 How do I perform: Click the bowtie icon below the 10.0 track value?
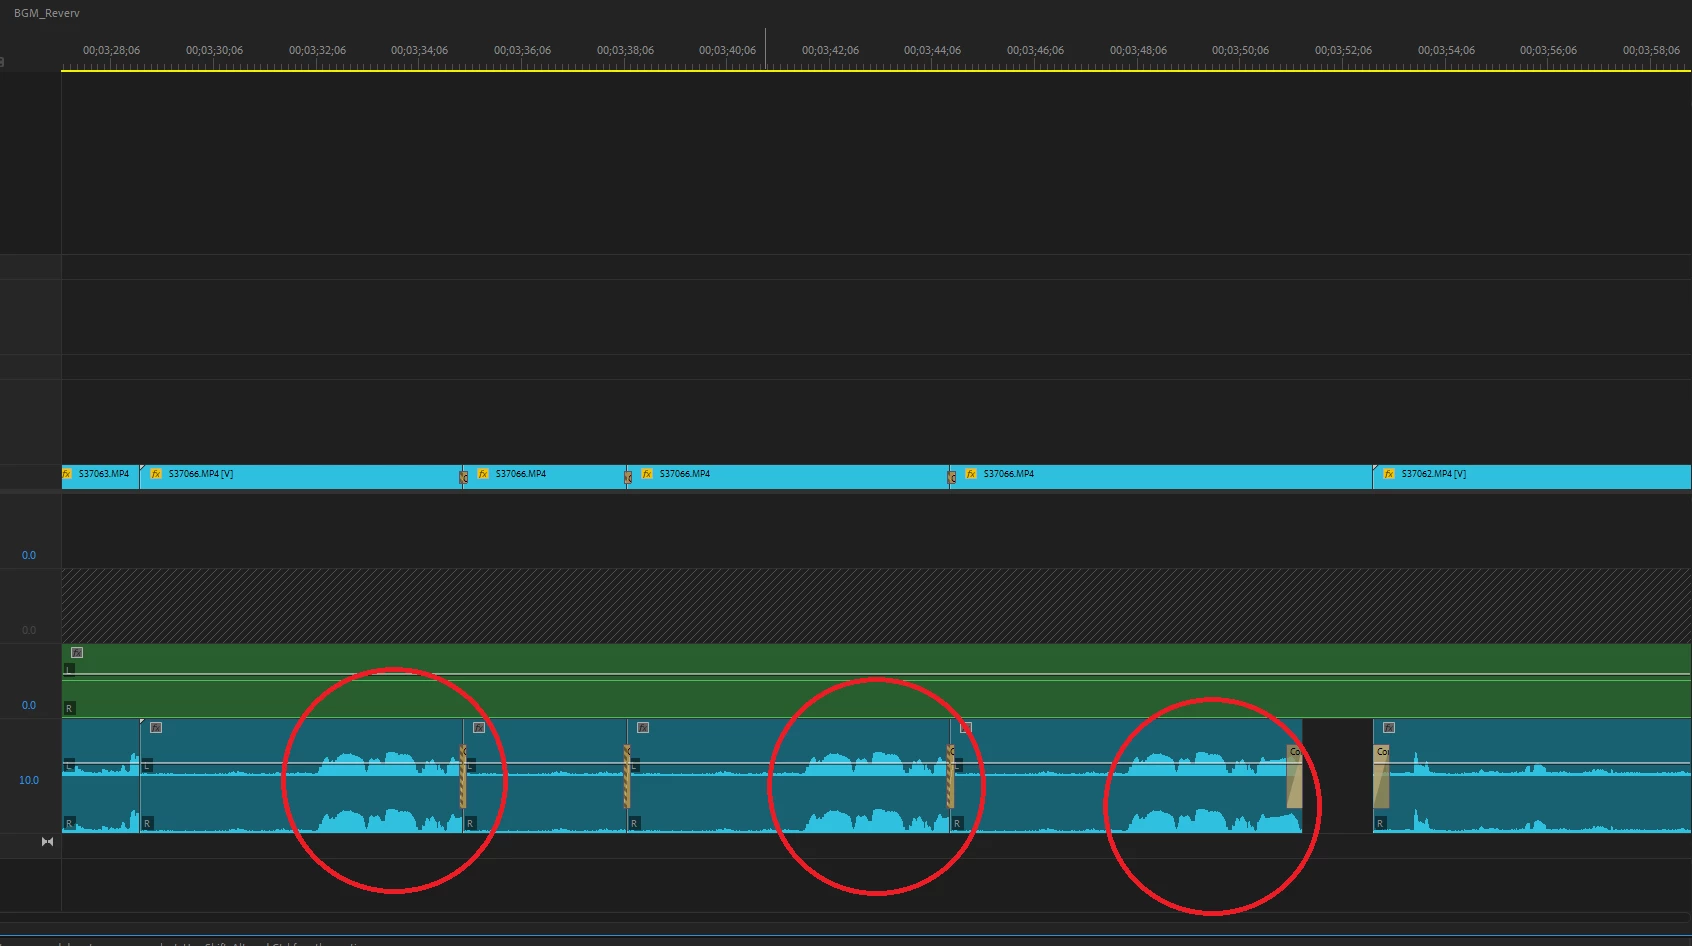(x=47, y=842)
